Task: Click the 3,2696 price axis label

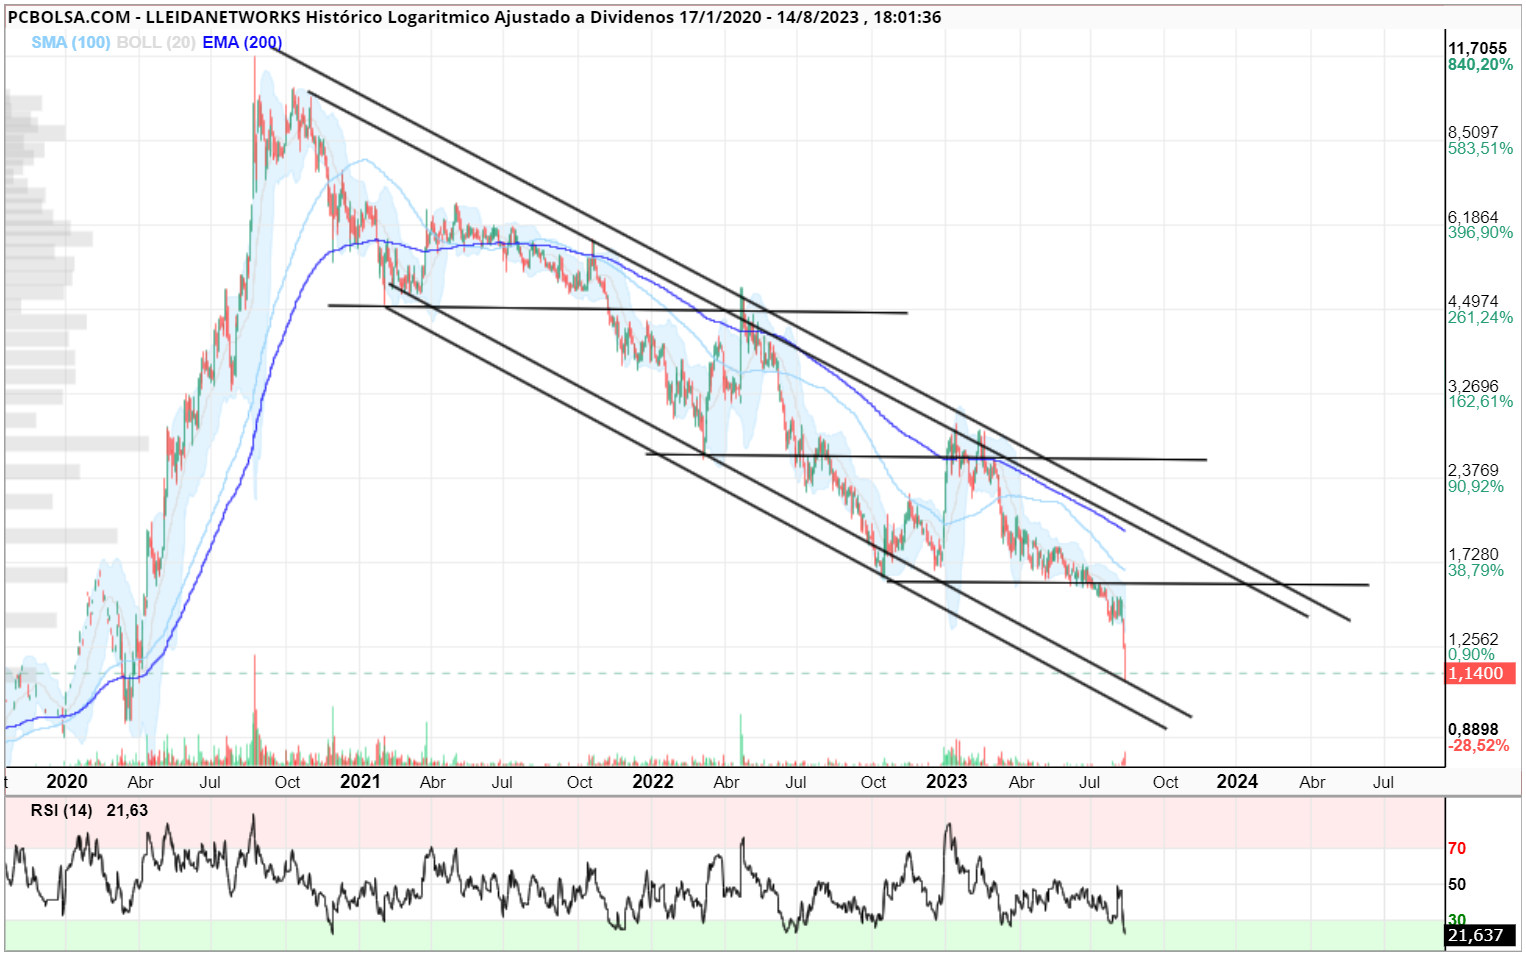Action: click(x=1473, y=386)
